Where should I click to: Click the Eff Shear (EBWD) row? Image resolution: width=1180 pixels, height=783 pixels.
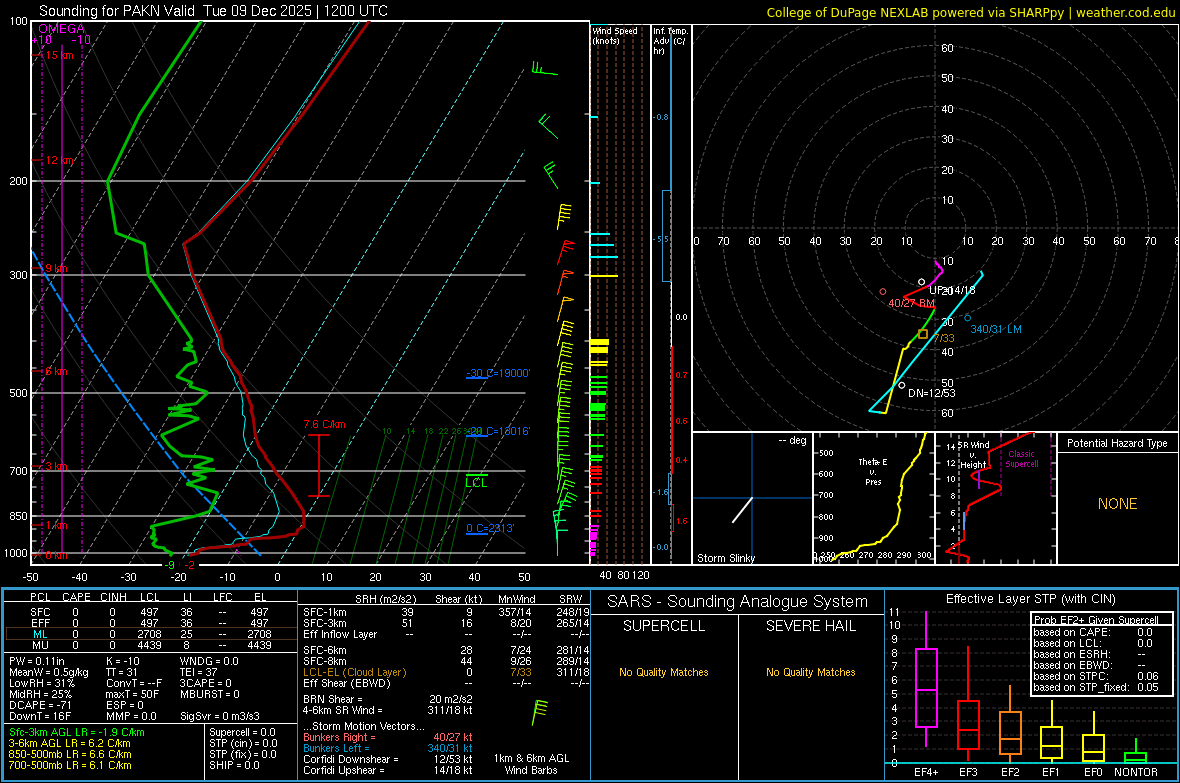pyautogui.click(x=446, y=683)
